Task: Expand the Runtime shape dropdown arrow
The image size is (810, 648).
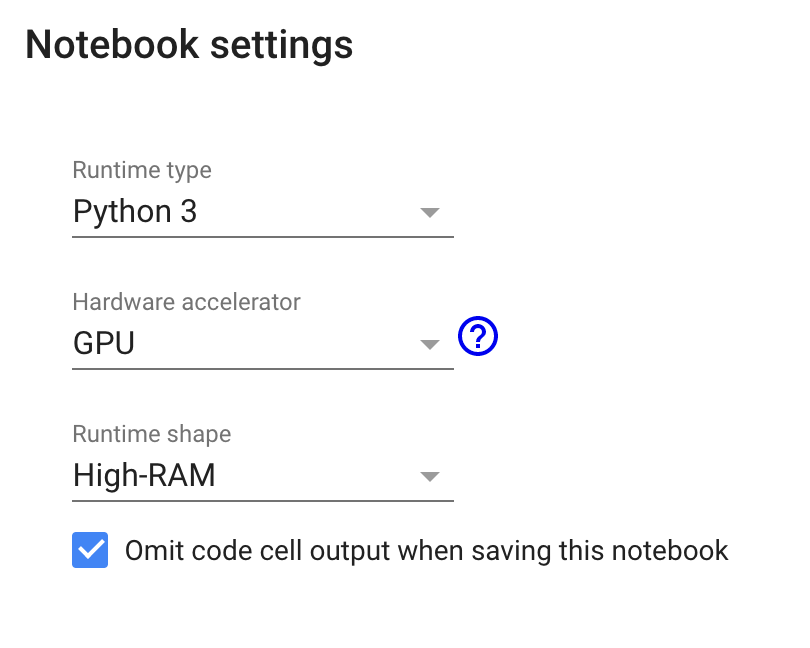Action: tap(430, 476)
